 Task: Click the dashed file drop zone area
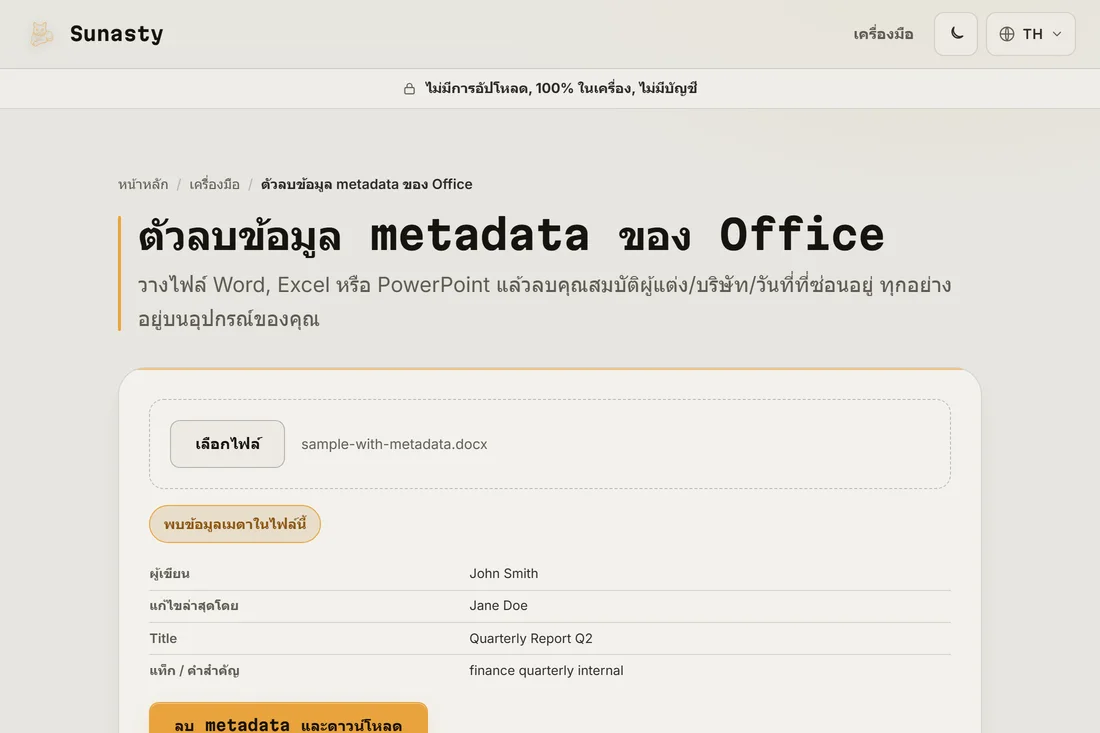point(549,444)
